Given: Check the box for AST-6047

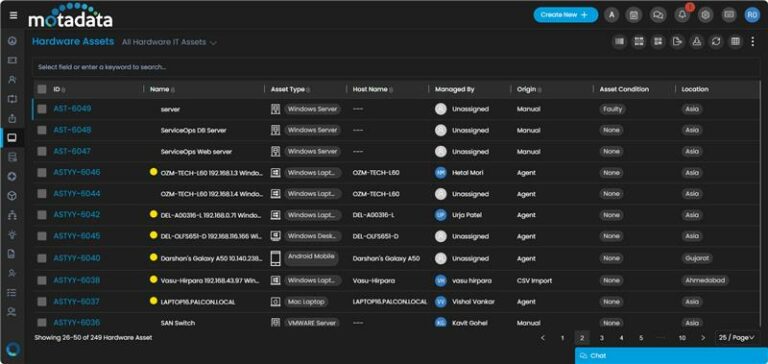Looking at the screenshot, I should pyautogui.click(x=42, y=151).
